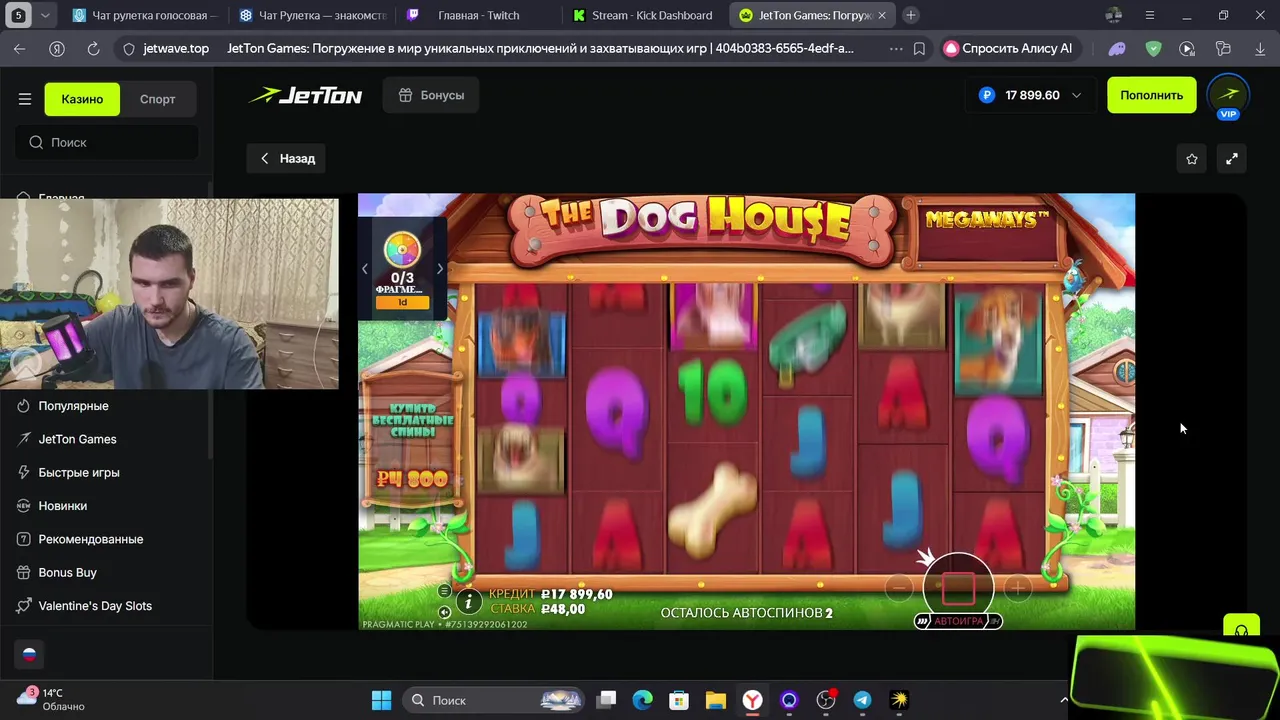Viewport: 1280px width, 720px height.
Task: Switch to the Спорт tab
Action: (x=157, y=99)
